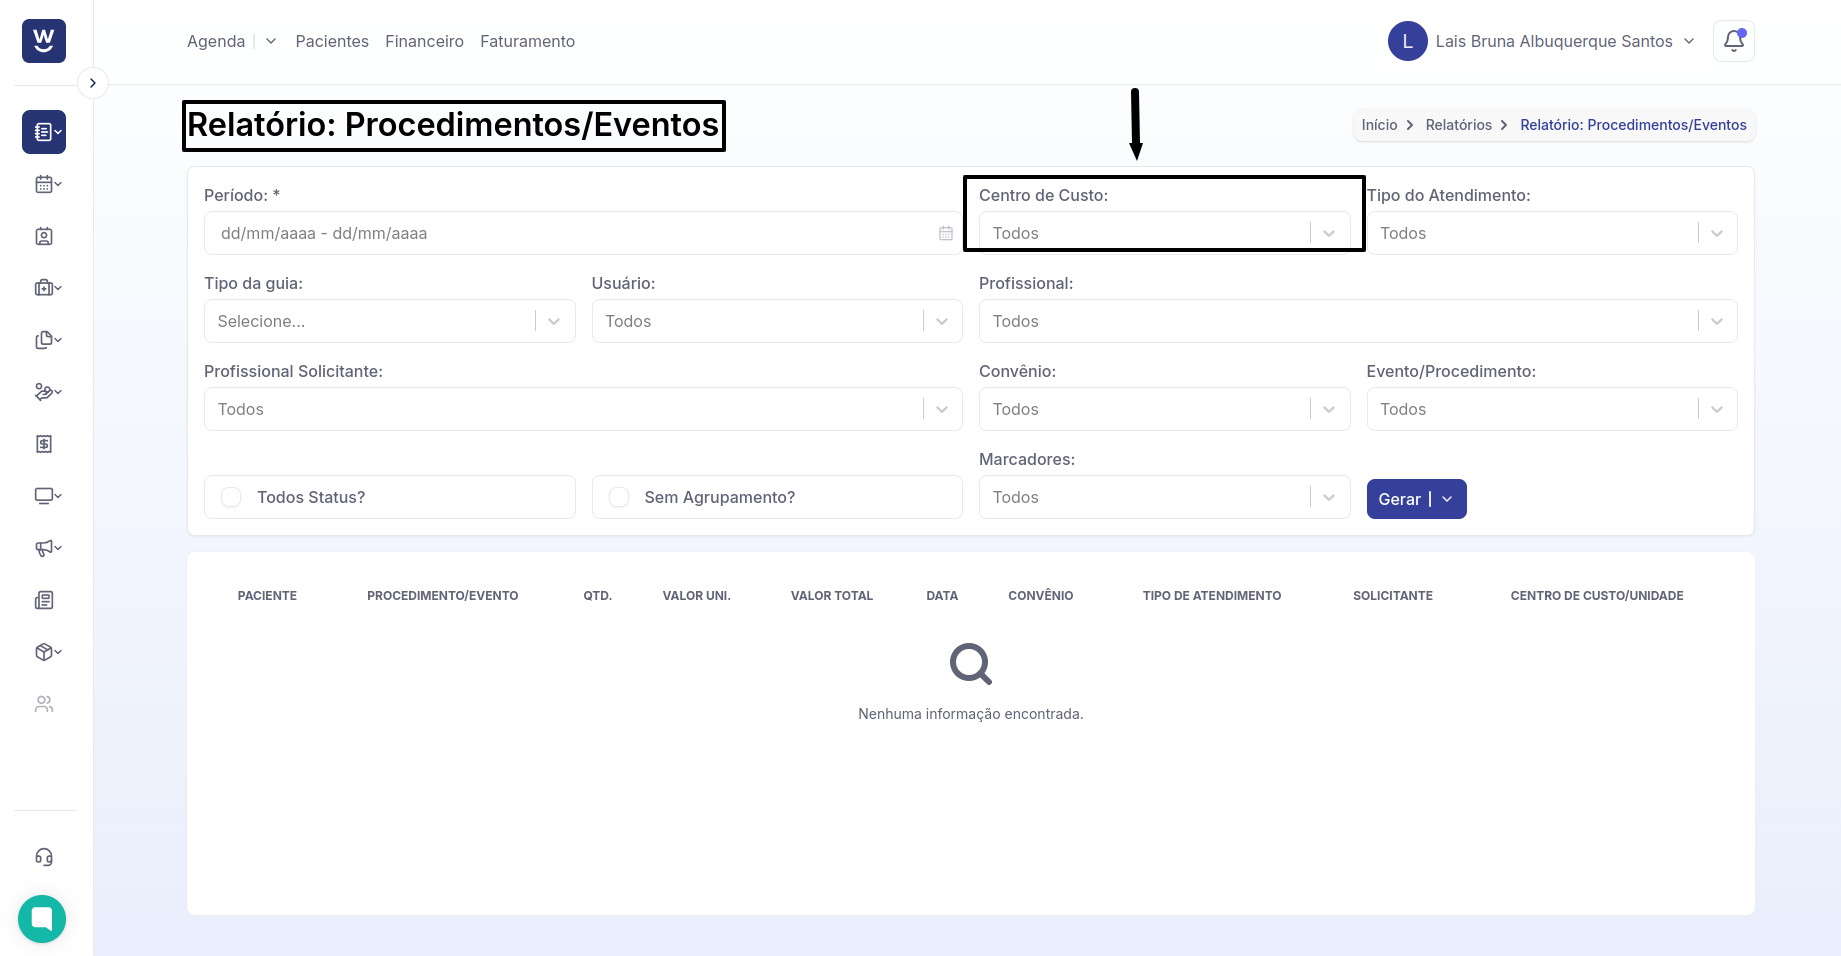Click the Nenhuma informação encontrada message

pyautogui.click(x=970, y=714)
